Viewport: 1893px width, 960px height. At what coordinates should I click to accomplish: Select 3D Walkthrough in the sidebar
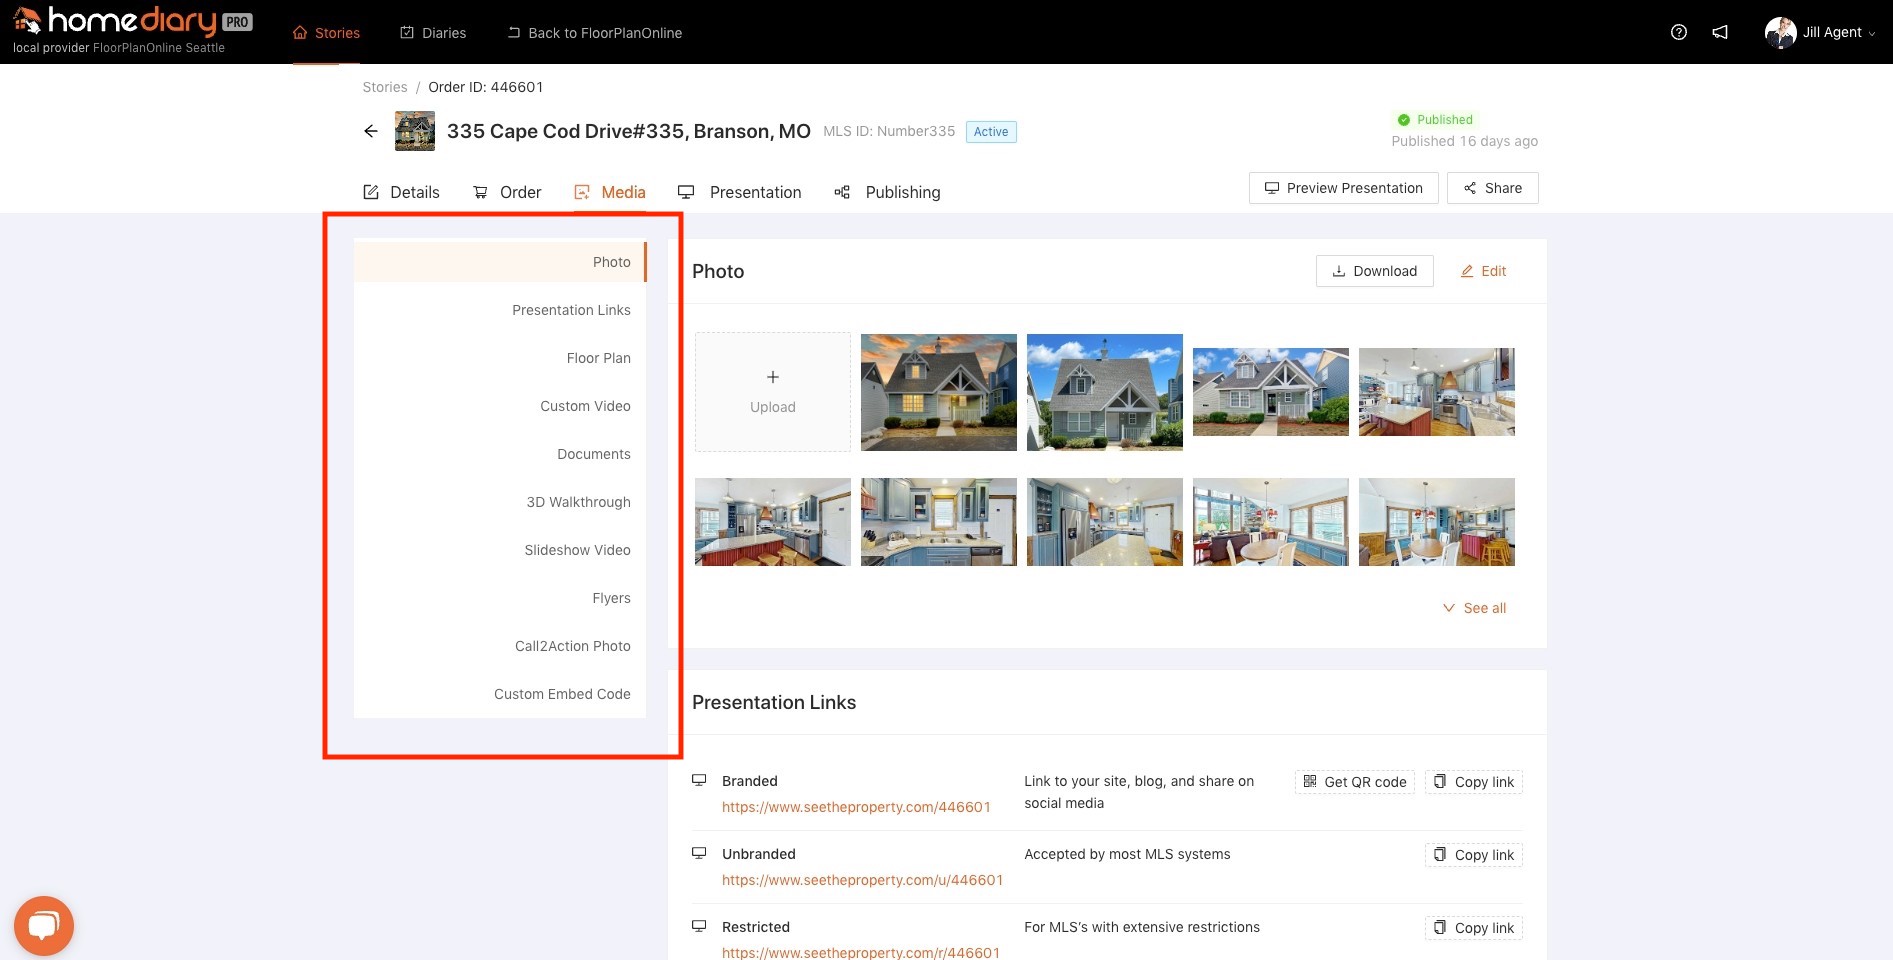pos(578,502)
